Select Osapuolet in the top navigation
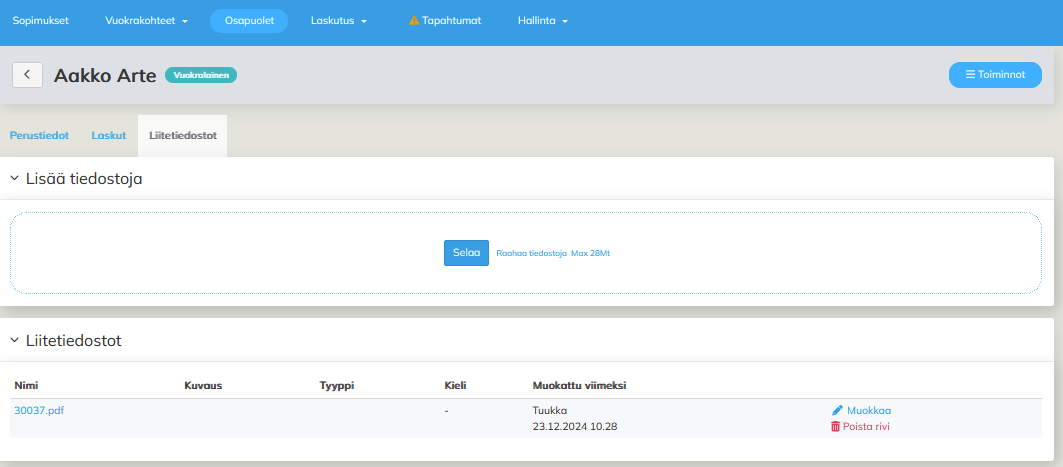 pos(249,21)
